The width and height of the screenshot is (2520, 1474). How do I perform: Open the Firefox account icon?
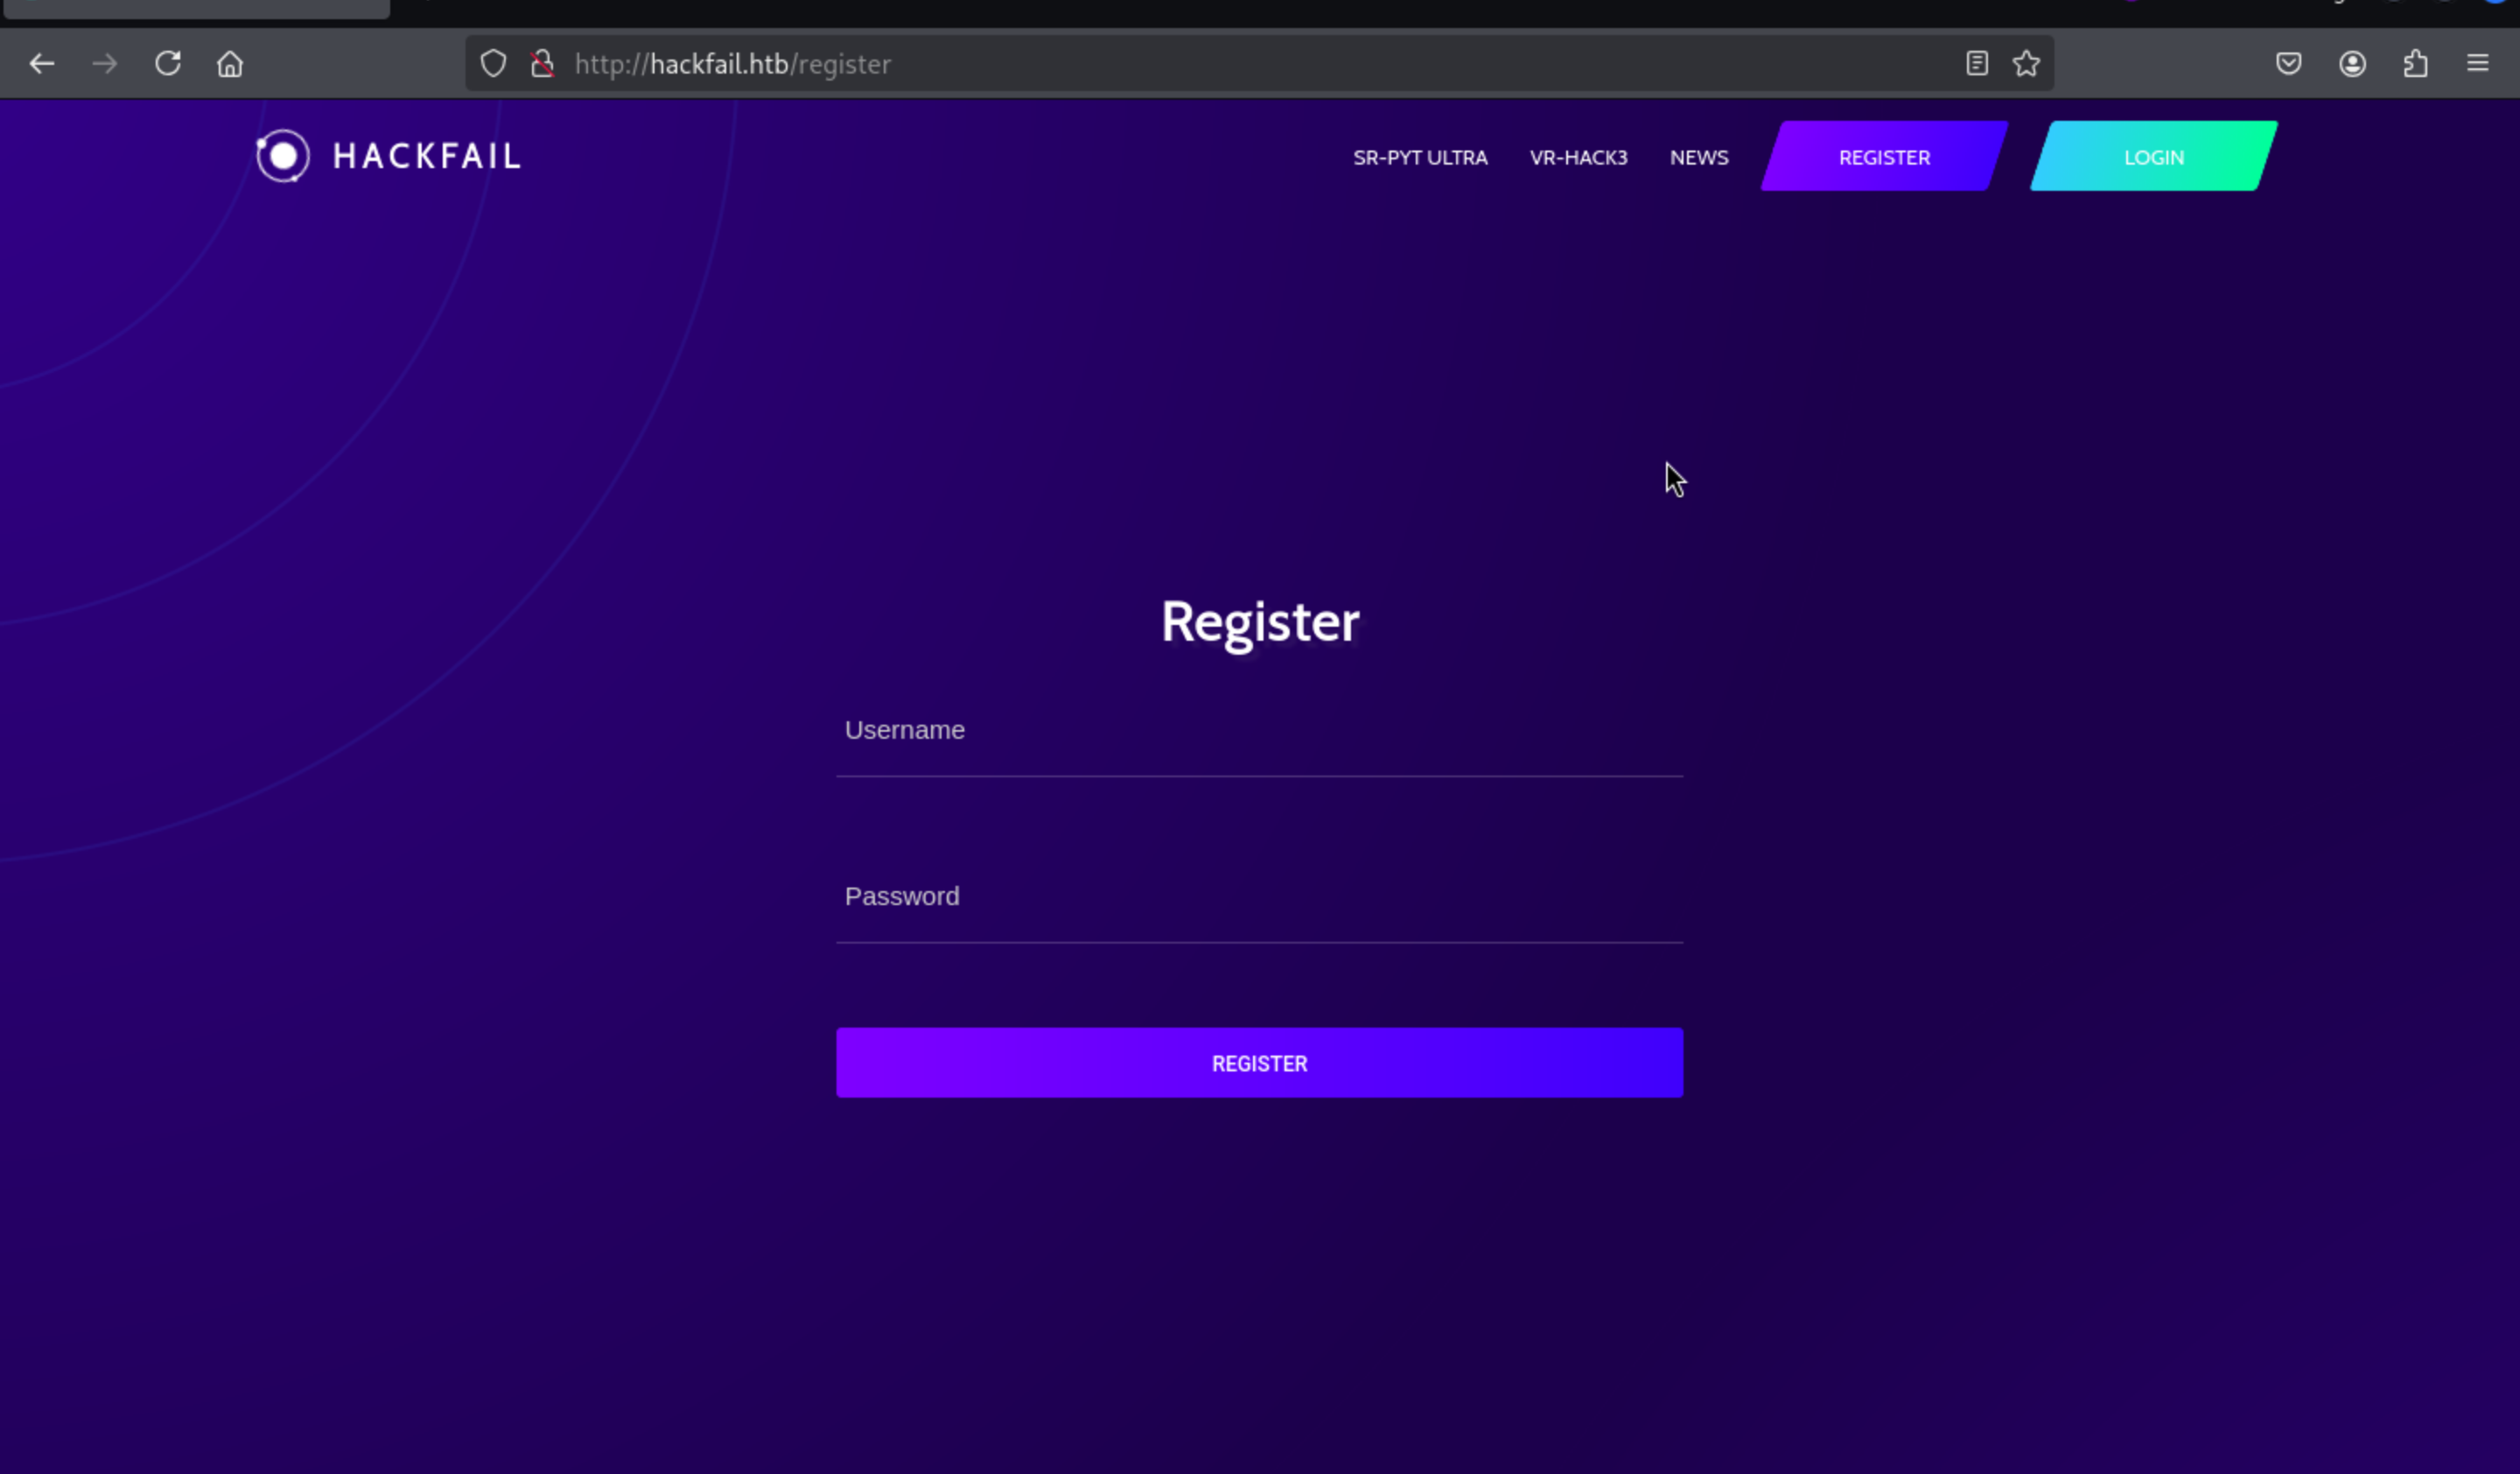tap(2352, 64)
